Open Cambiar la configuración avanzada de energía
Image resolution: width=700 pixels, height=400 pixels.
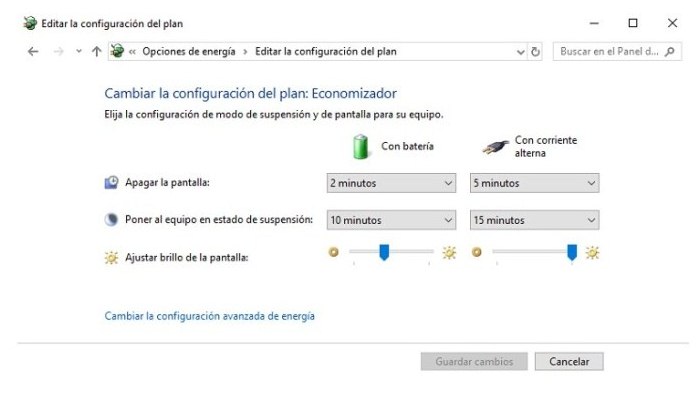point(209,316)
